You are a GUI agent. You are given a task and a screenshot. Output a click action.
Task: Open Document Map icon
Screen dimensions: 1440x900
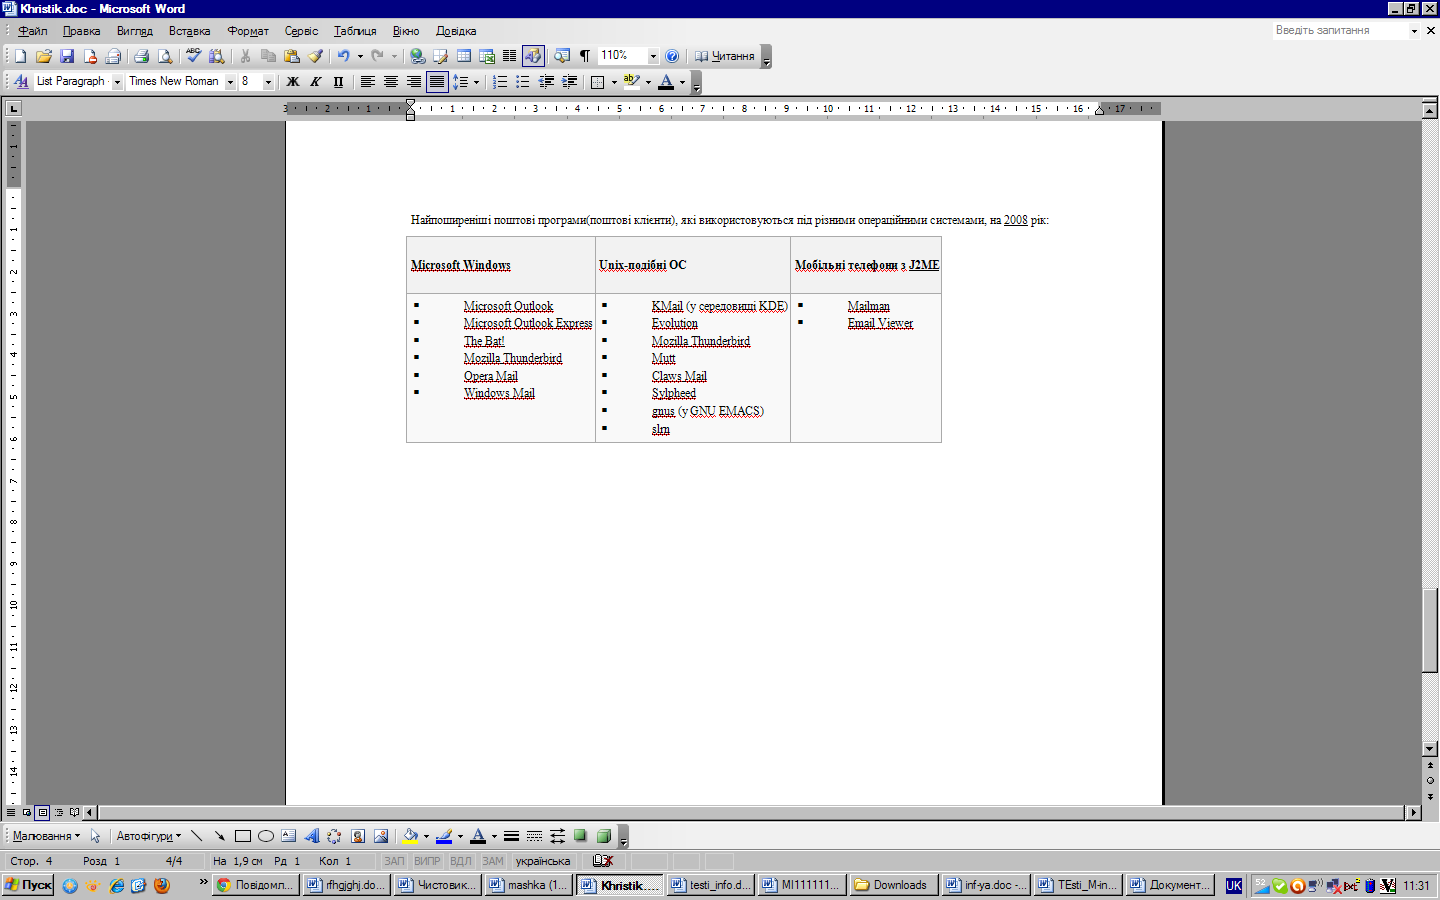[x=562, y=56]
